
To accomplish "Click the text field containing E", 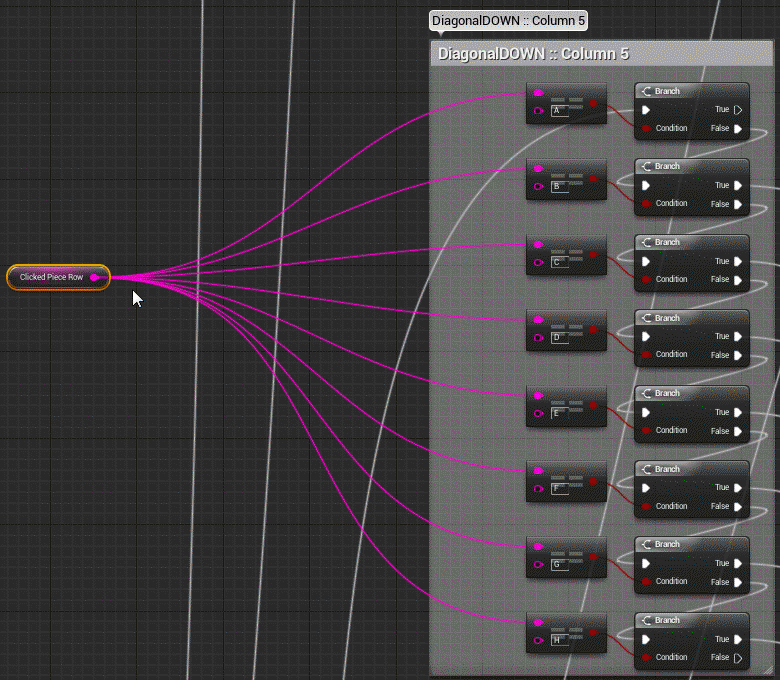I will point(560,414).
